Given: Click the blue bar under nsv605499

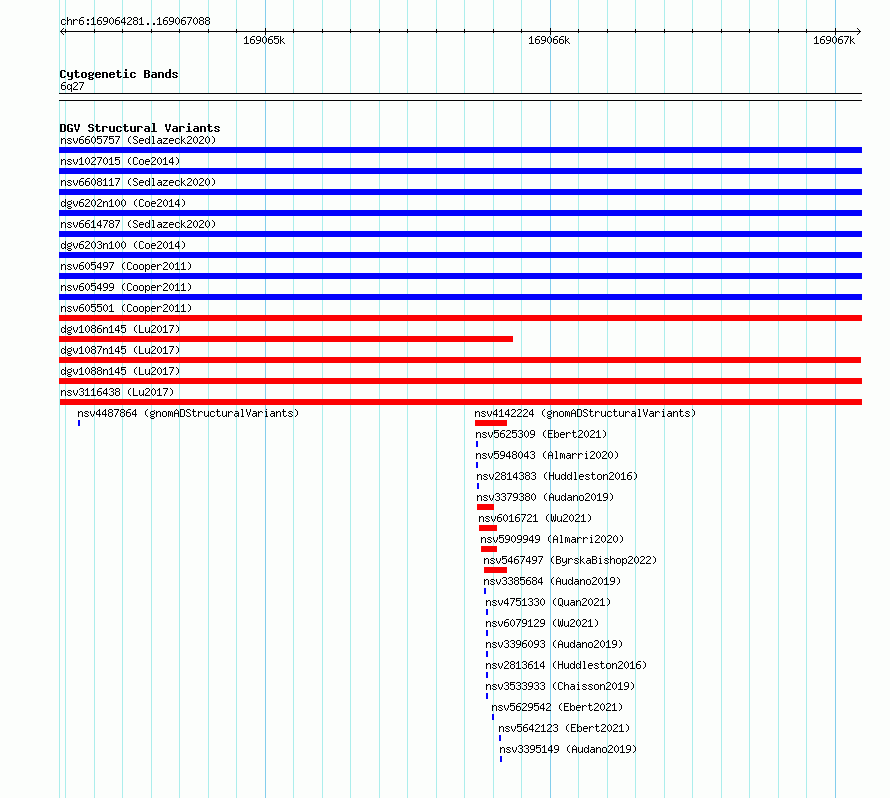Looking at the screenshot, I should pyautogui.click(x=460, y=297).
